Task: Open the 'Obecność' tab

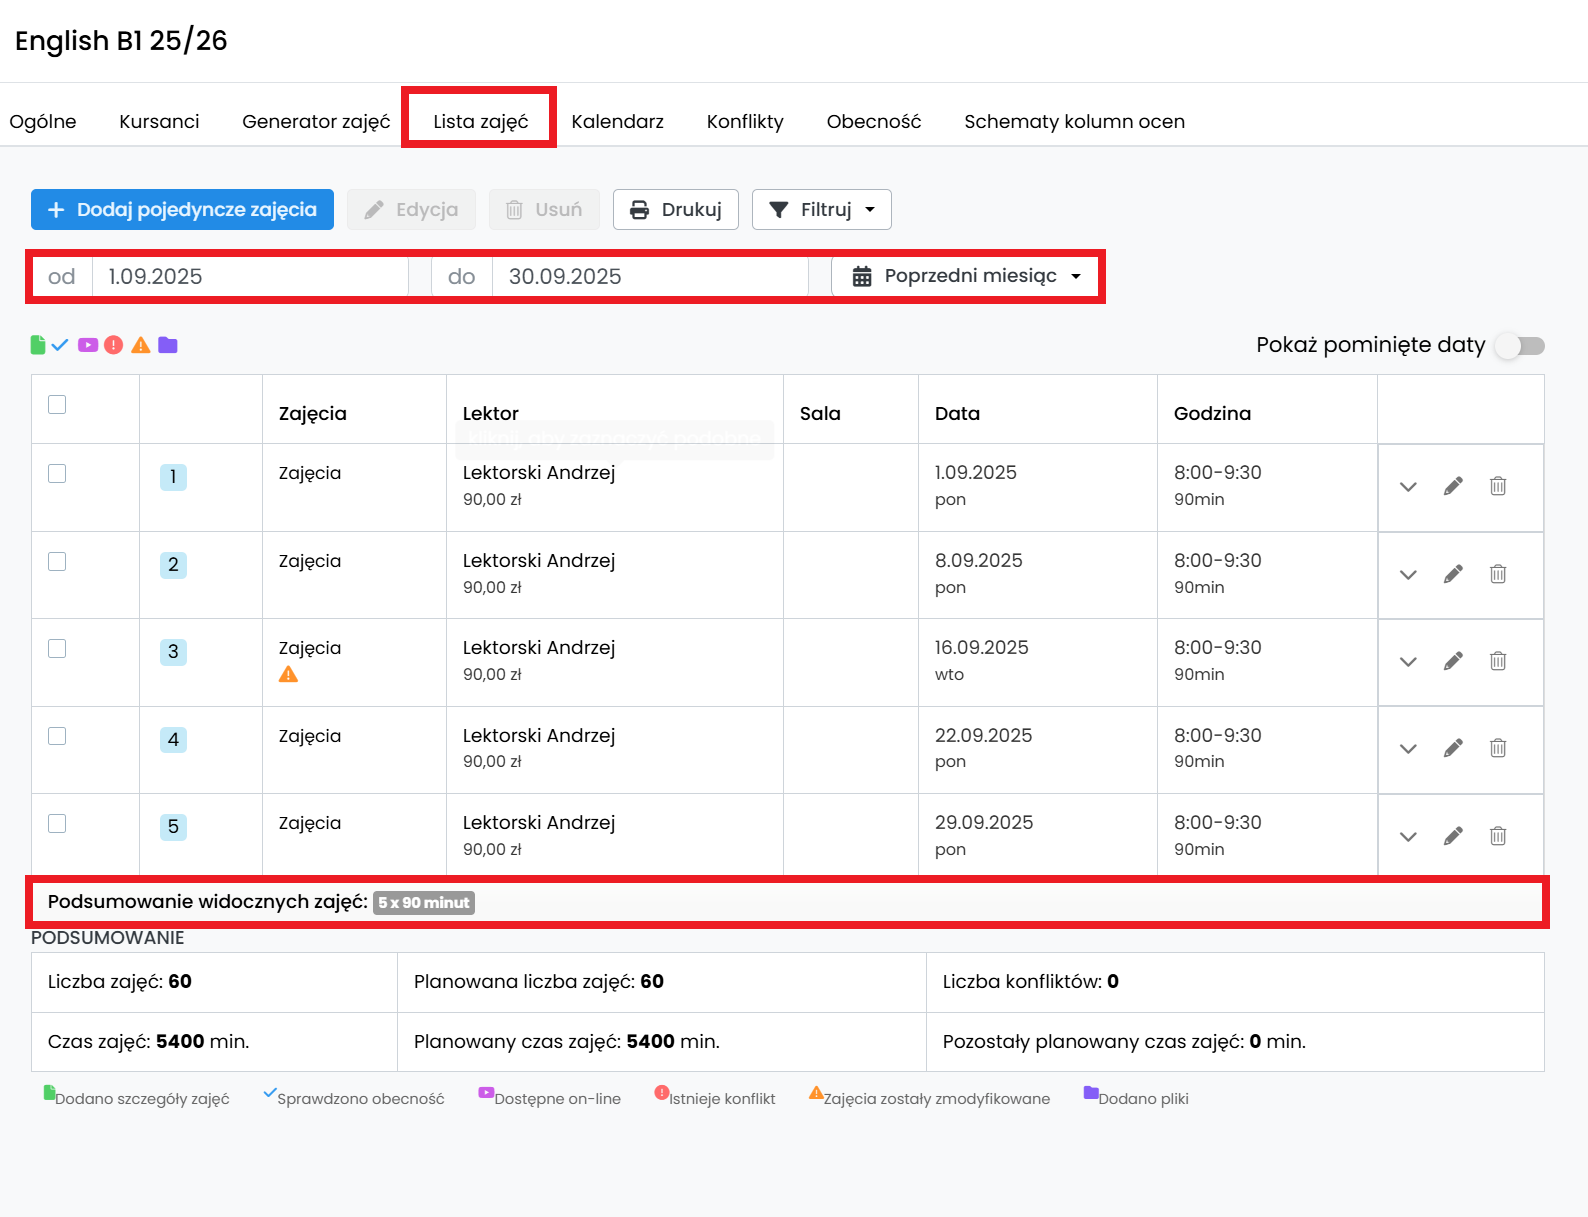Action: (x=873, y=121)
